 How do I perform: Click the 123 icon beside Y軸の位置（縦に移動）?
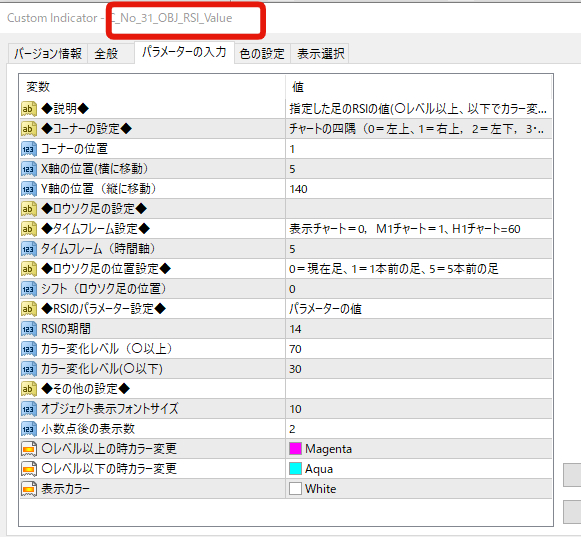click(x=29, y=189)
